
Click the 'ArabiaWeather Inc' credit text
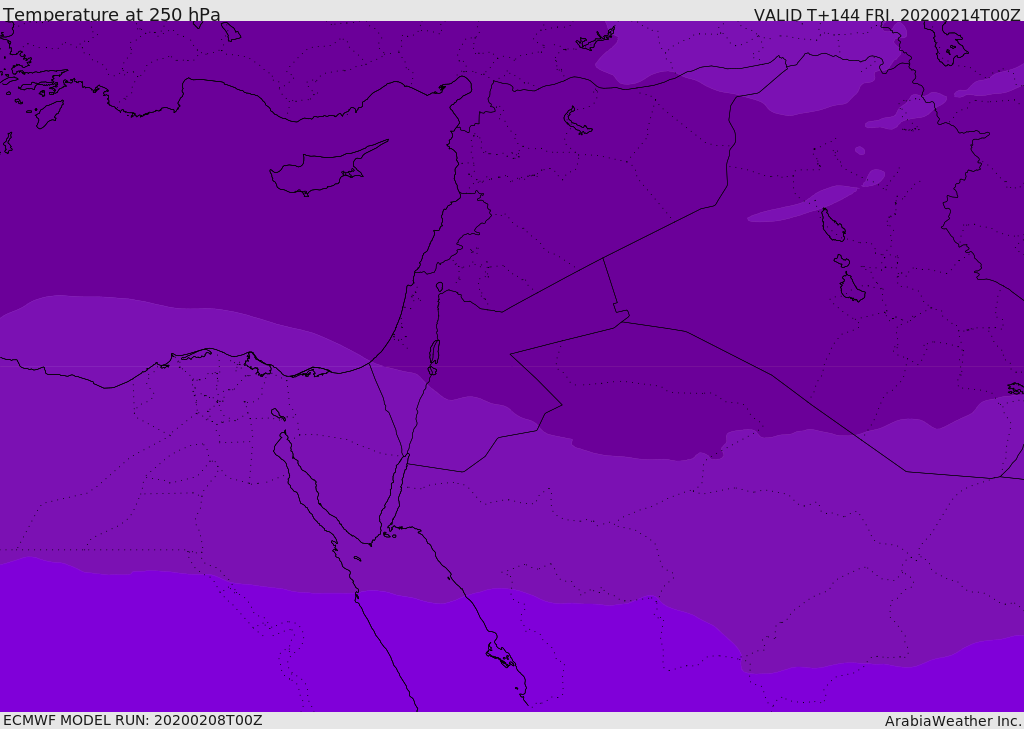click(952, 721)
